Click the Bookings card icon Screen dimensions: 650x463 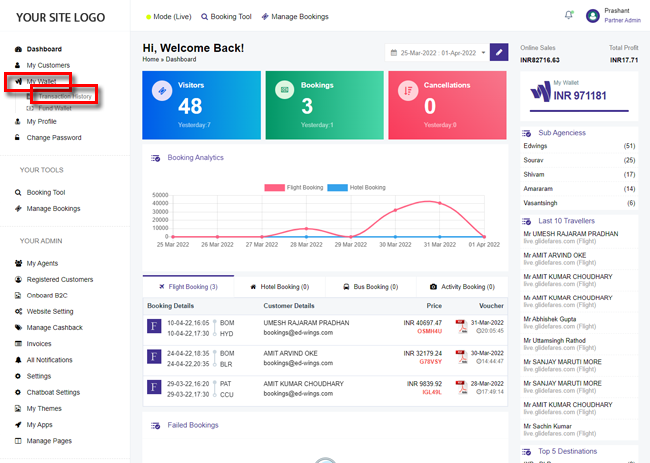point(284,91)
